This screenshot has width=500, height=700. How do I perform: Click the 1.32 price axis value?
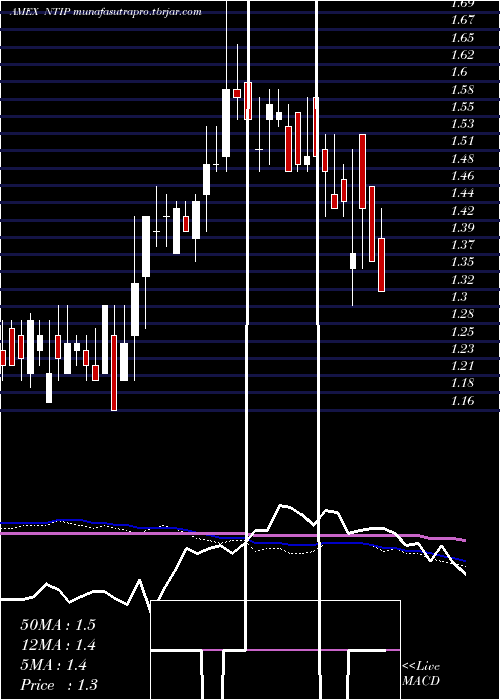pos(462,279)
